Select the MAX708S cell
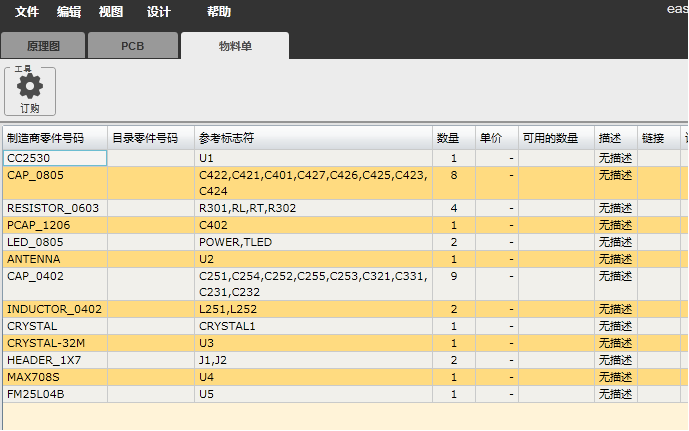The width and height of the screenshot is (689, 431). (55, 377)
